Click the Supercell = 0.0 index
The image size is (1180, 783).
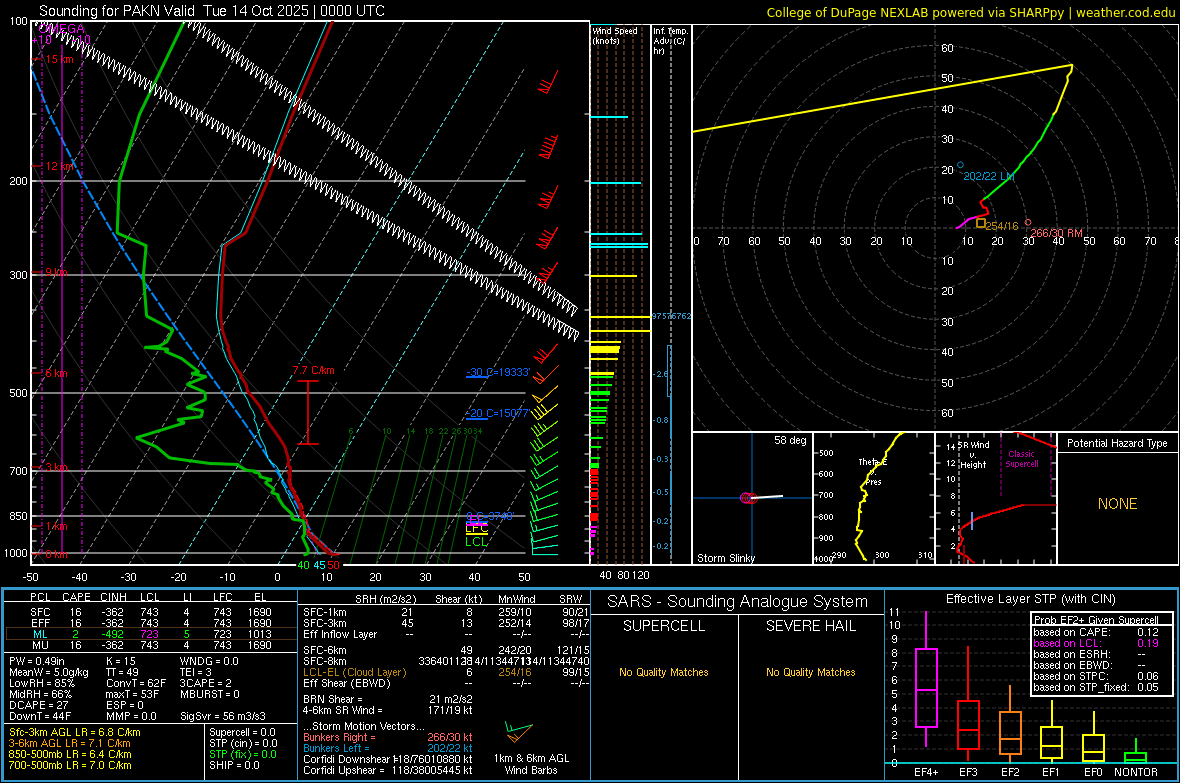click(x=242, y=732)
